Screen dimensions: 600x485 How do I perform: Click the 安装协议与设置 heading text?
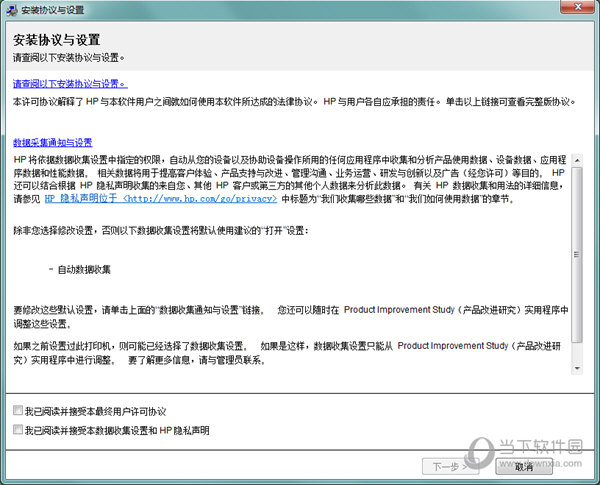point(57,40)
